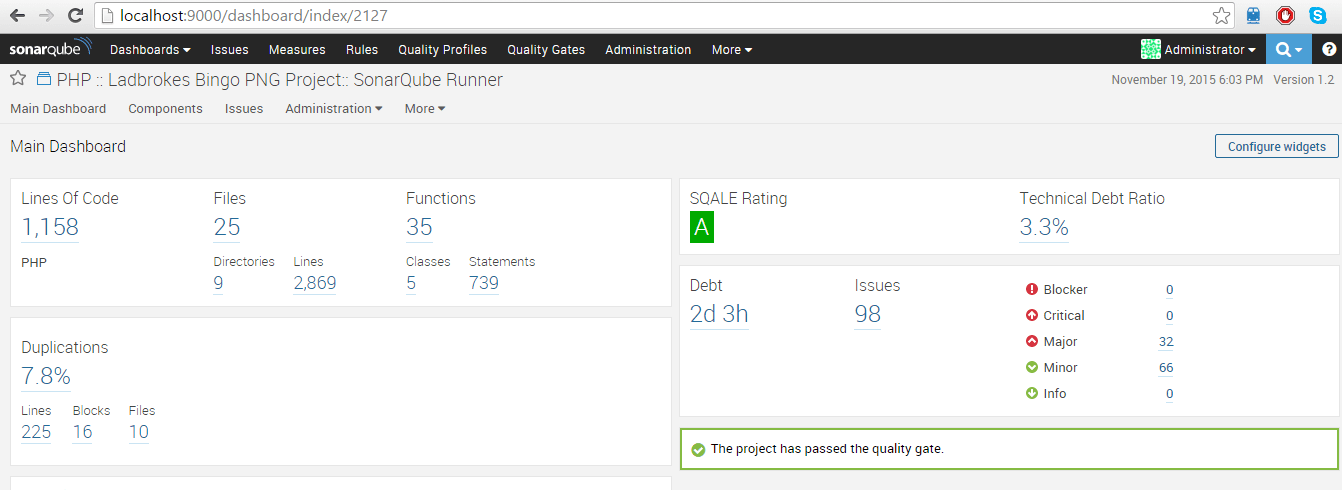Click the Configure widgets button

point(1276,146)
